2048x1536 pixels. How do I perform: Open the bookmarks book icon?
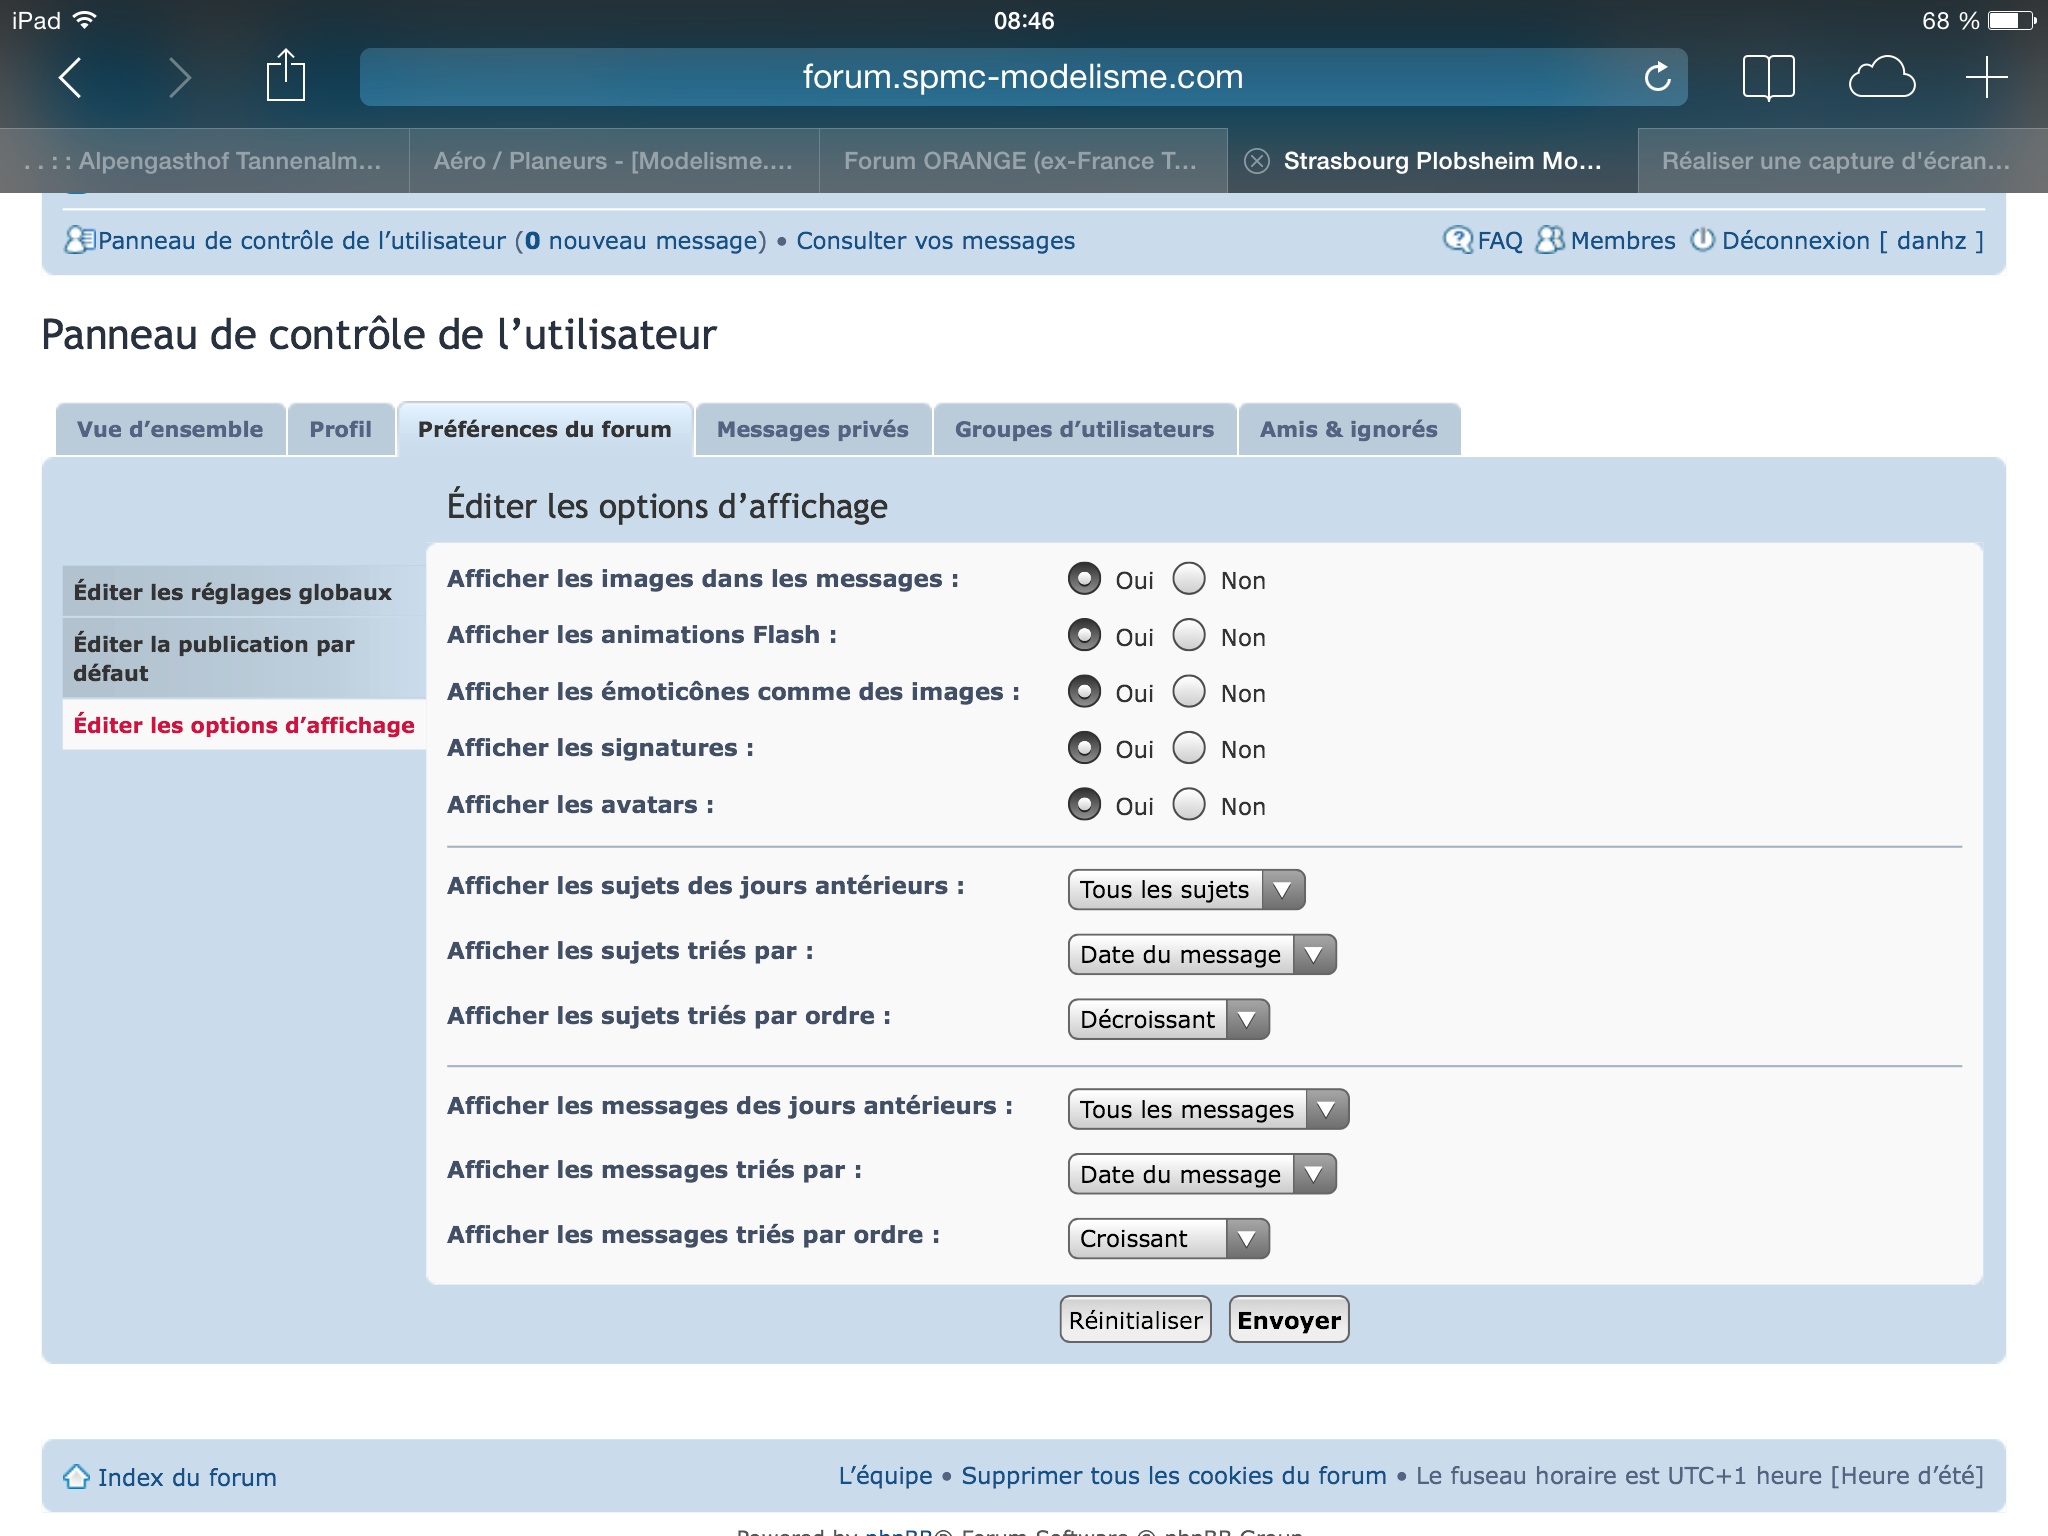click(1768, 77)
